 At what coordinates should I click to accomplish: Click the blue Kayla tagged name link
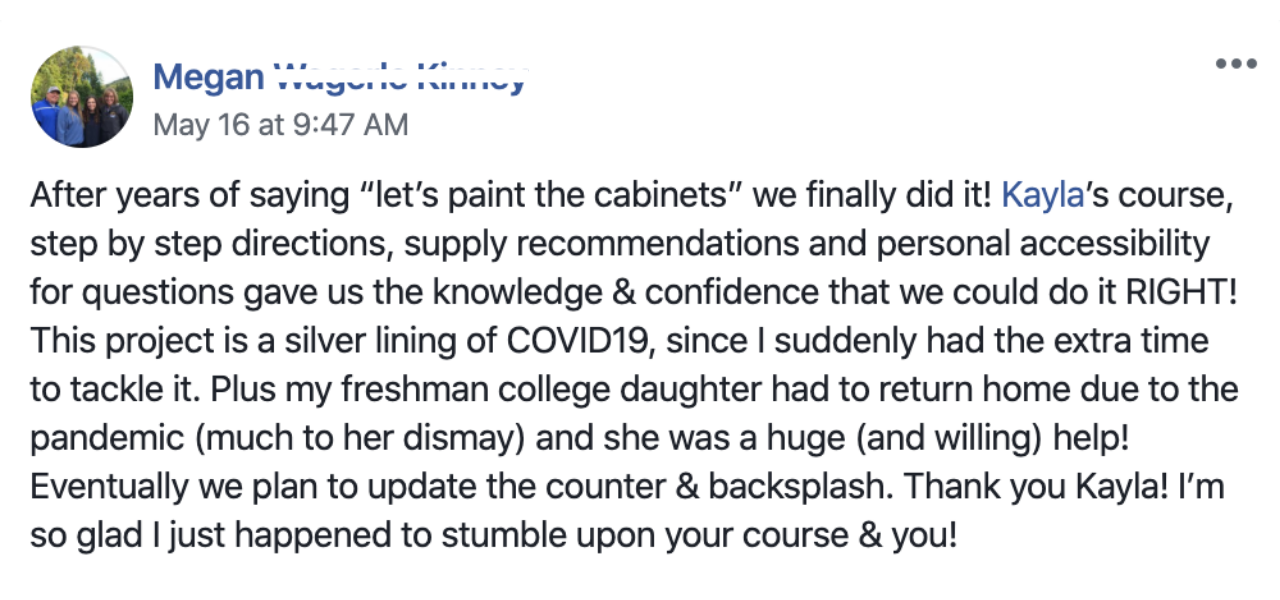coord(1042,194)
